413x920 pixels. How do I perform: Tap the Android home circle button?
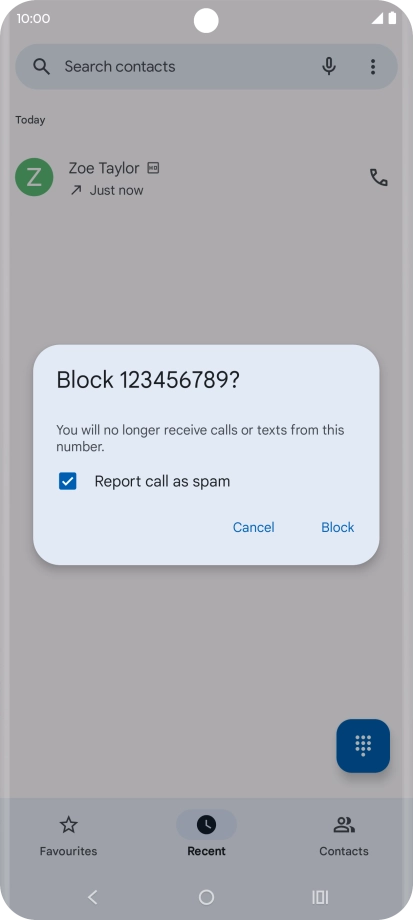pos(206,897)
